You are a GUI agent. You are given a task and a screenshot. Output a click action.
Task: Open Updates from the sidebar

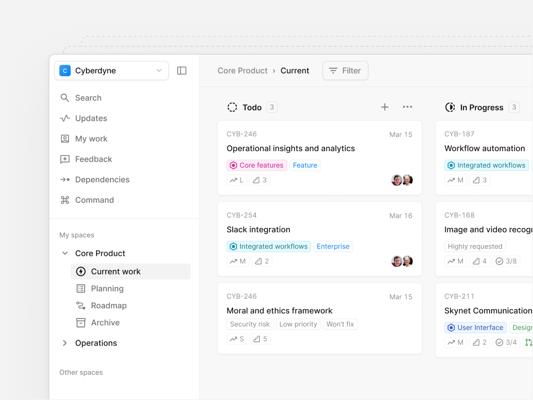84,118
